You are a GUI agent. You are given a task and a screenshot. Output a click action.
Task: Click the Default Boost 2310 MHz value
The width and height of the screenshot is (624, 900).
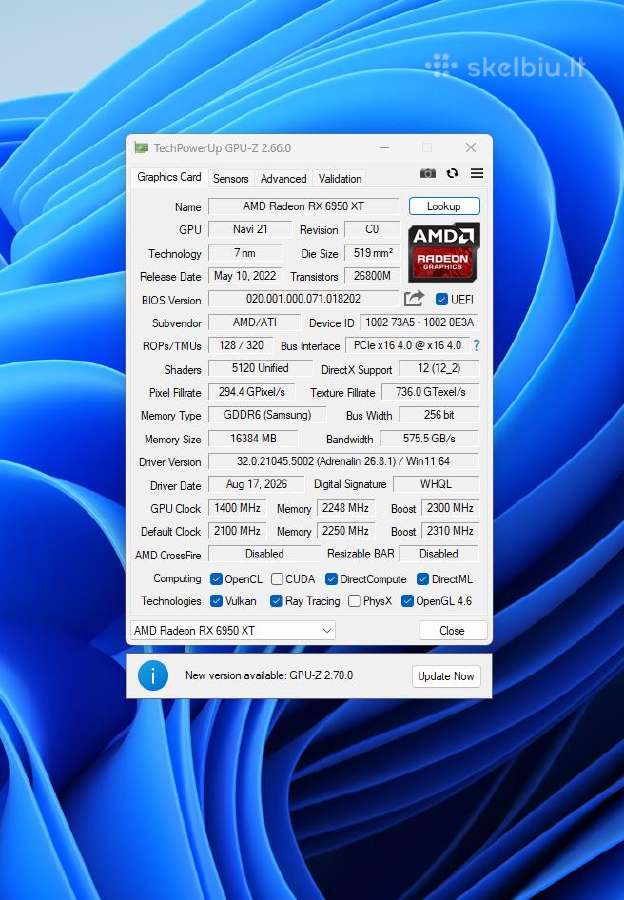[x=449, y=530]
